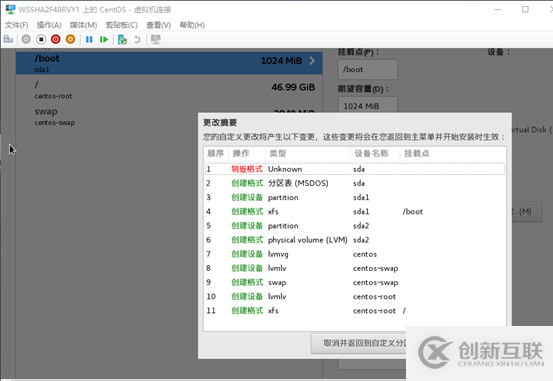The image size is (553, 381).
Task: Click the Turn Off VM icon
Action: tap(41, 39)
